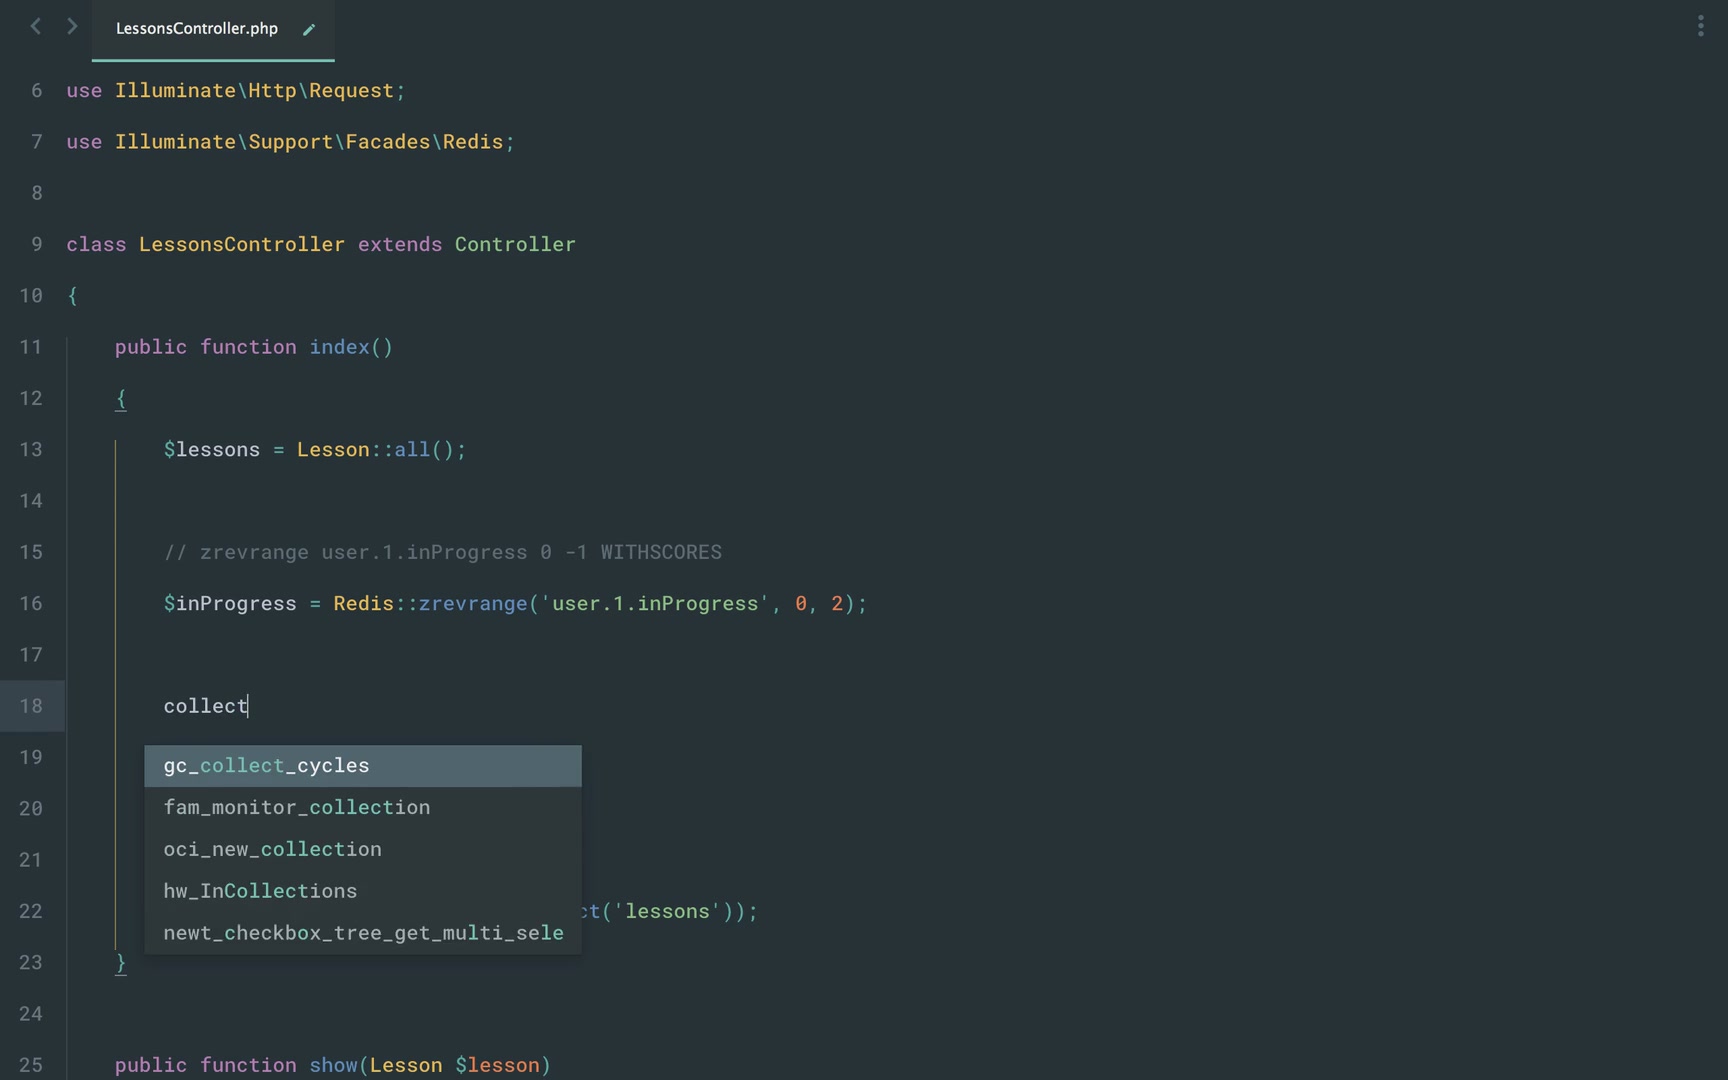
Task: Click 'Redis' in the use statement
Action: pos(473,142)
